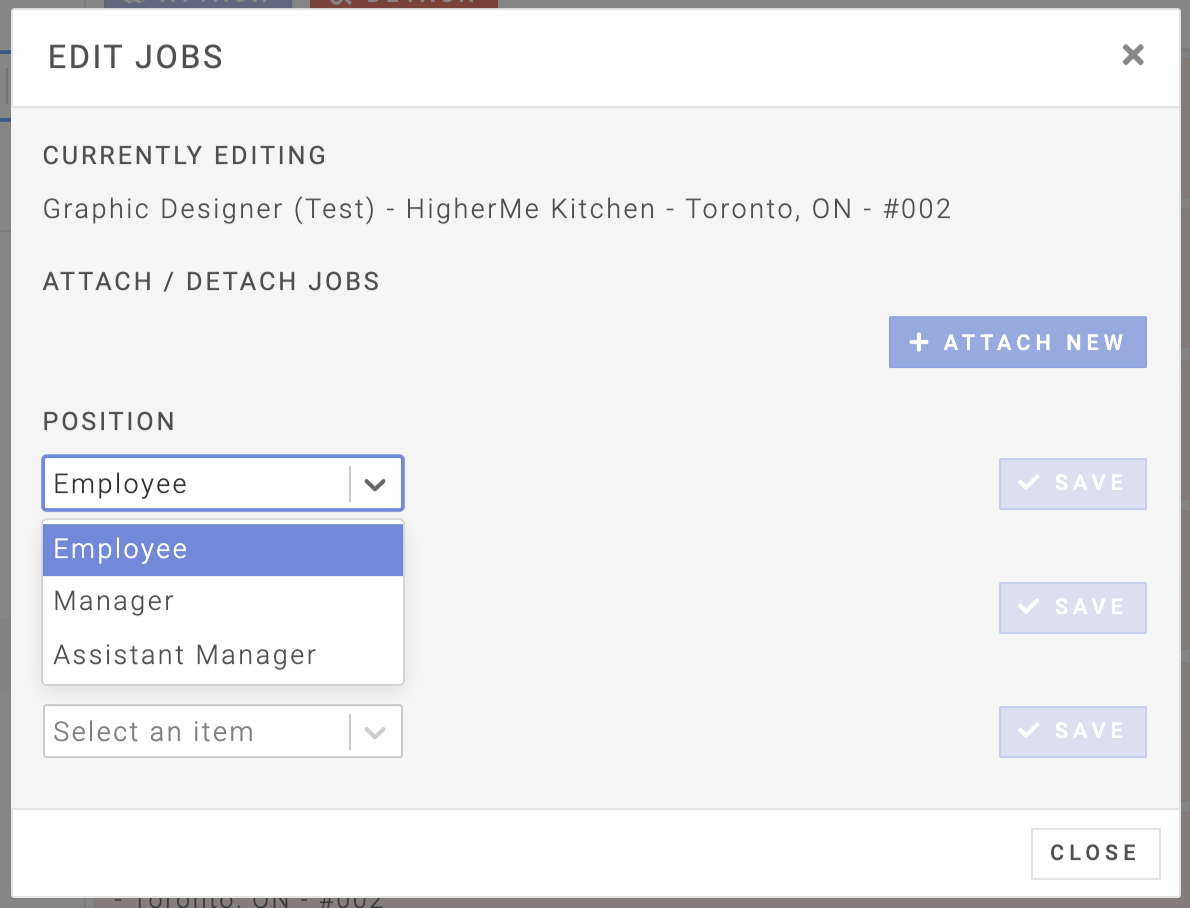The height and width of the screenshot is (908, 1190).
Task: Click the Edit Jobs dialog title
Action: pos(136,57)
